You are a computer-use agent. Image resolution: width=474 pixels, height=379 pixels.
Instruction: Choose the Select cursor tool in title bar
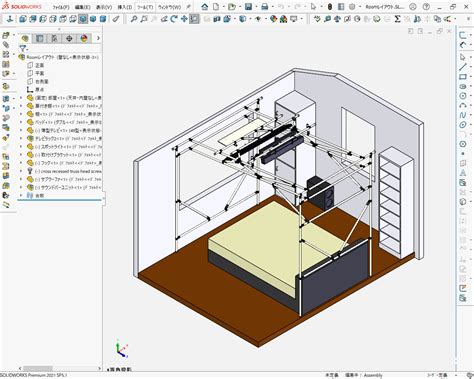313,7
